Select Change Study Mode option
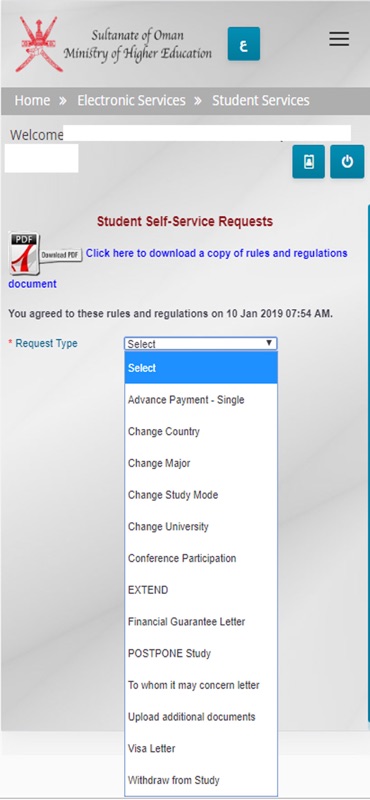The width and height of the screenshot is (370, 800). pyautogui.click(x=201, y=495)
